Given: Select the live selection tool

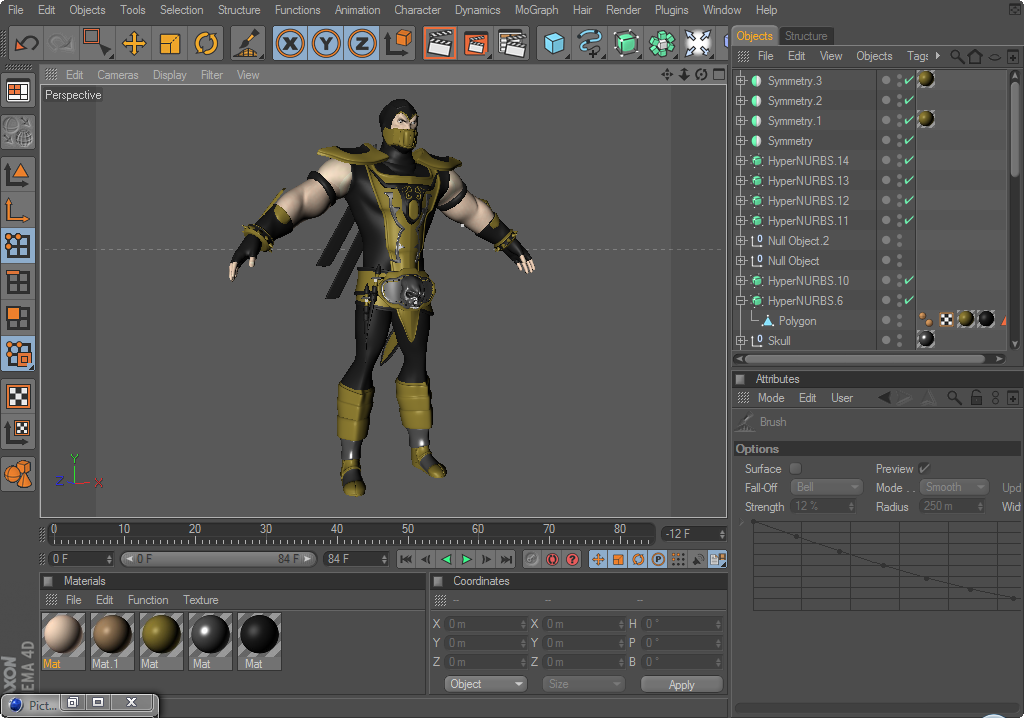Looking at the screenshot, I should click(x=97, y=44).
